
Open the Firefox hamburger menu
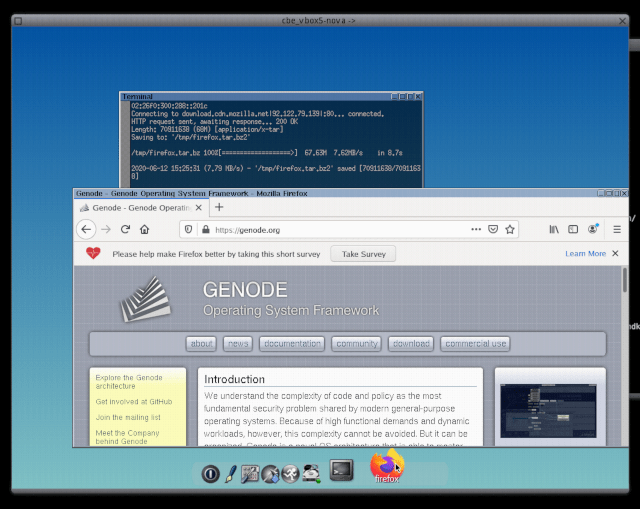pos(617,229)
